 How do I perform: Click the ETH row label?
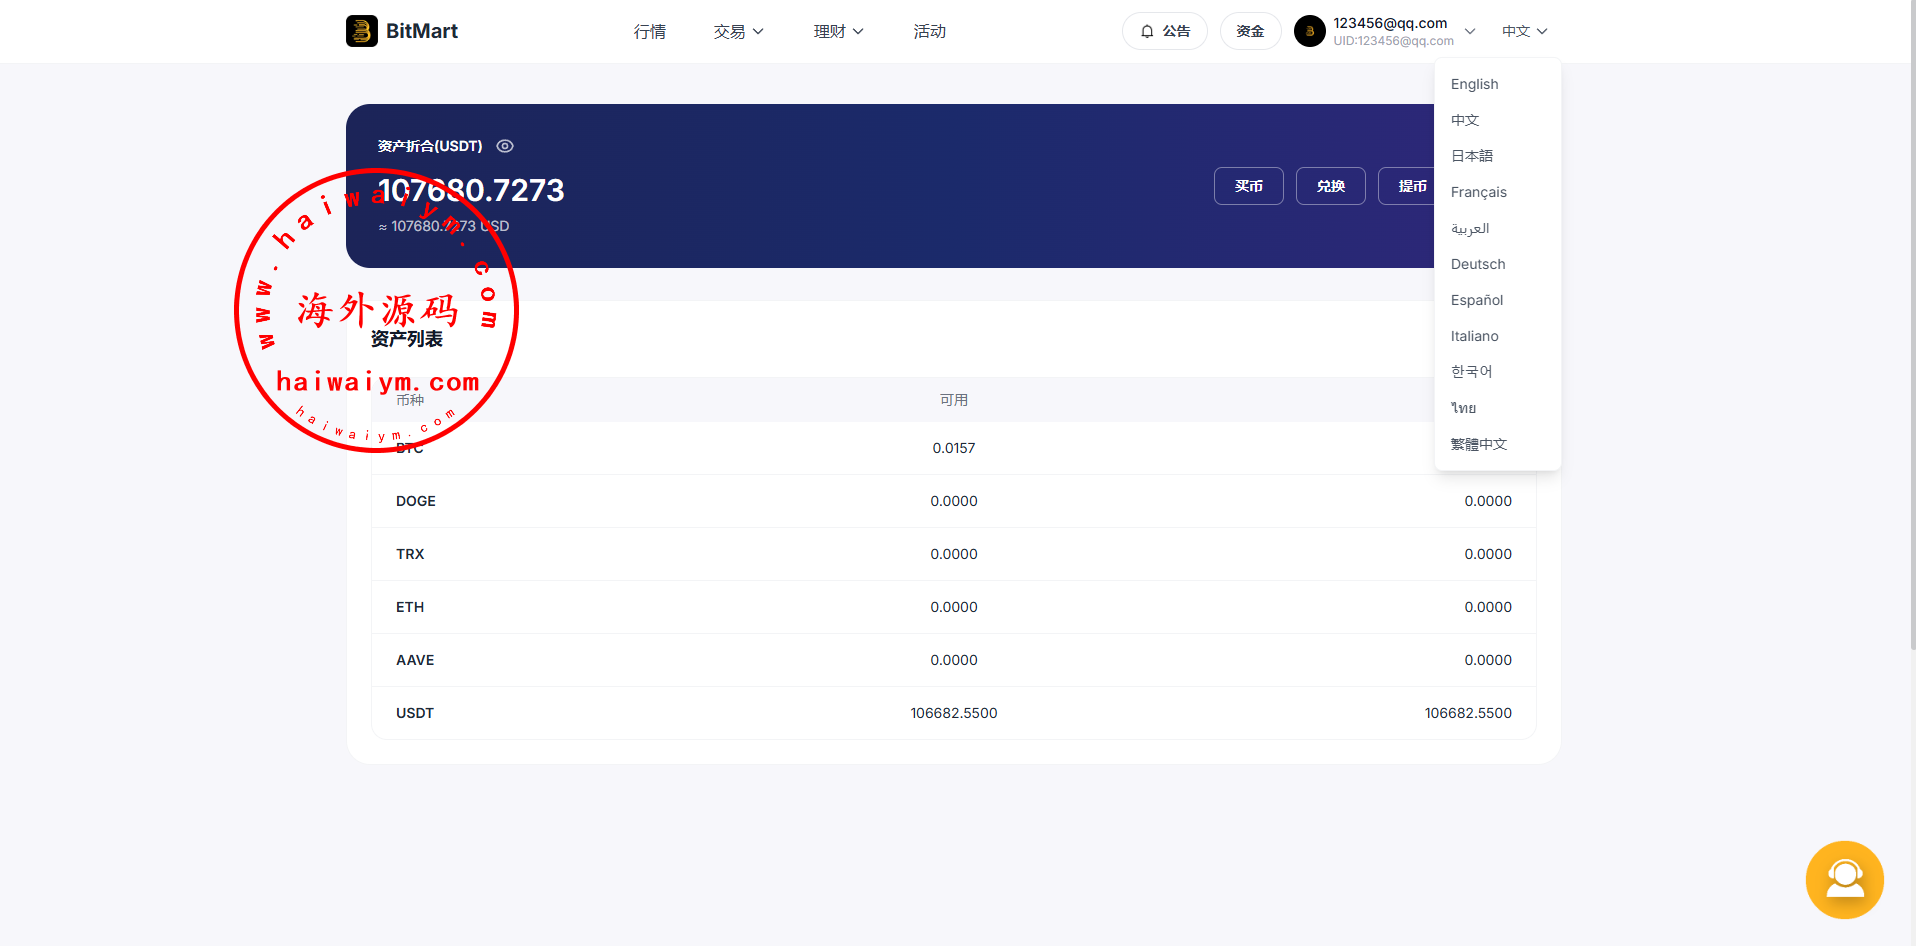(x=410, y=607)
